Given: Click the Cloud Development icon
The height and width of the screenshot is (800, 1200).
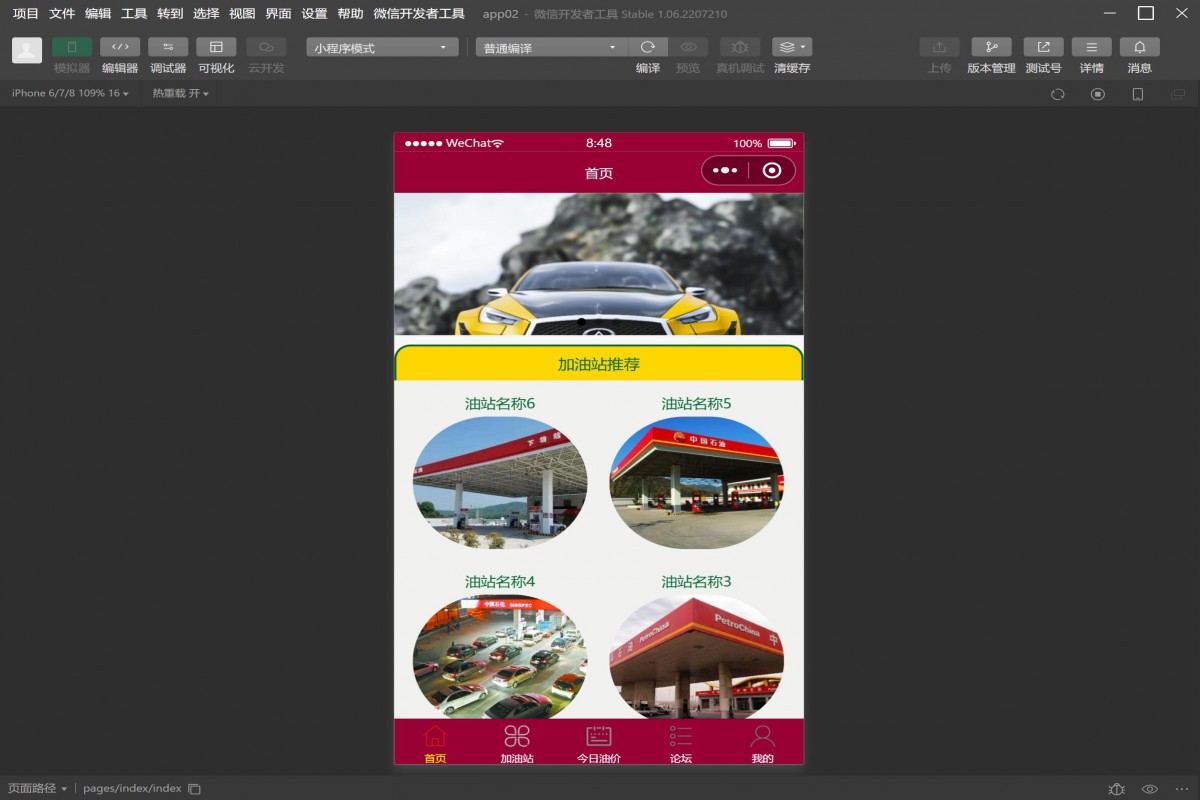Looking at the screenshot, I should pos(266,47).
